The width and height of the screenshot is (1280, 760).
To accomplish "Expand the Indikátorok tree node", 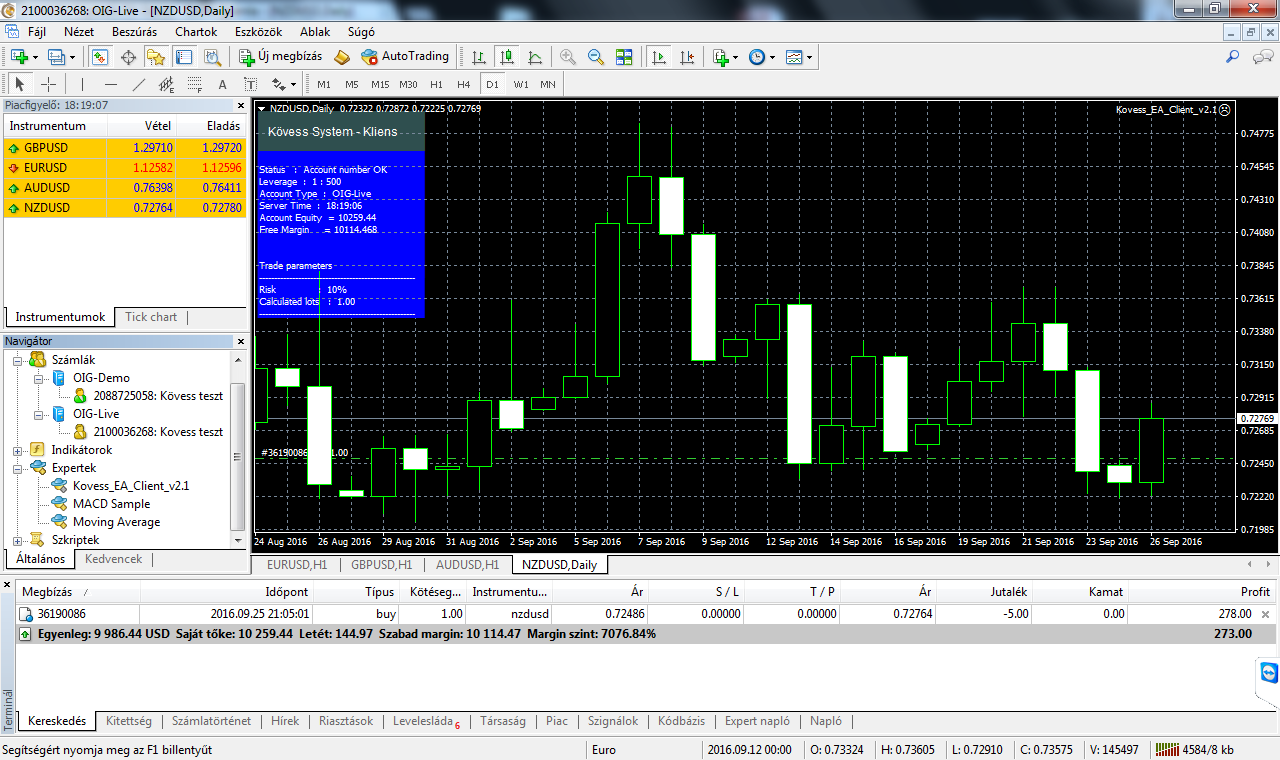I will 18,450.
